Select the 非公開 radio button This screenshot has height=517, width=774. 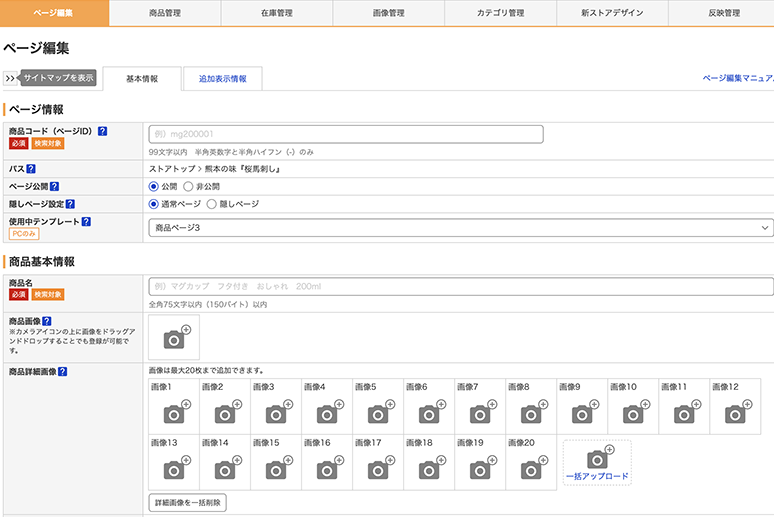188,186
